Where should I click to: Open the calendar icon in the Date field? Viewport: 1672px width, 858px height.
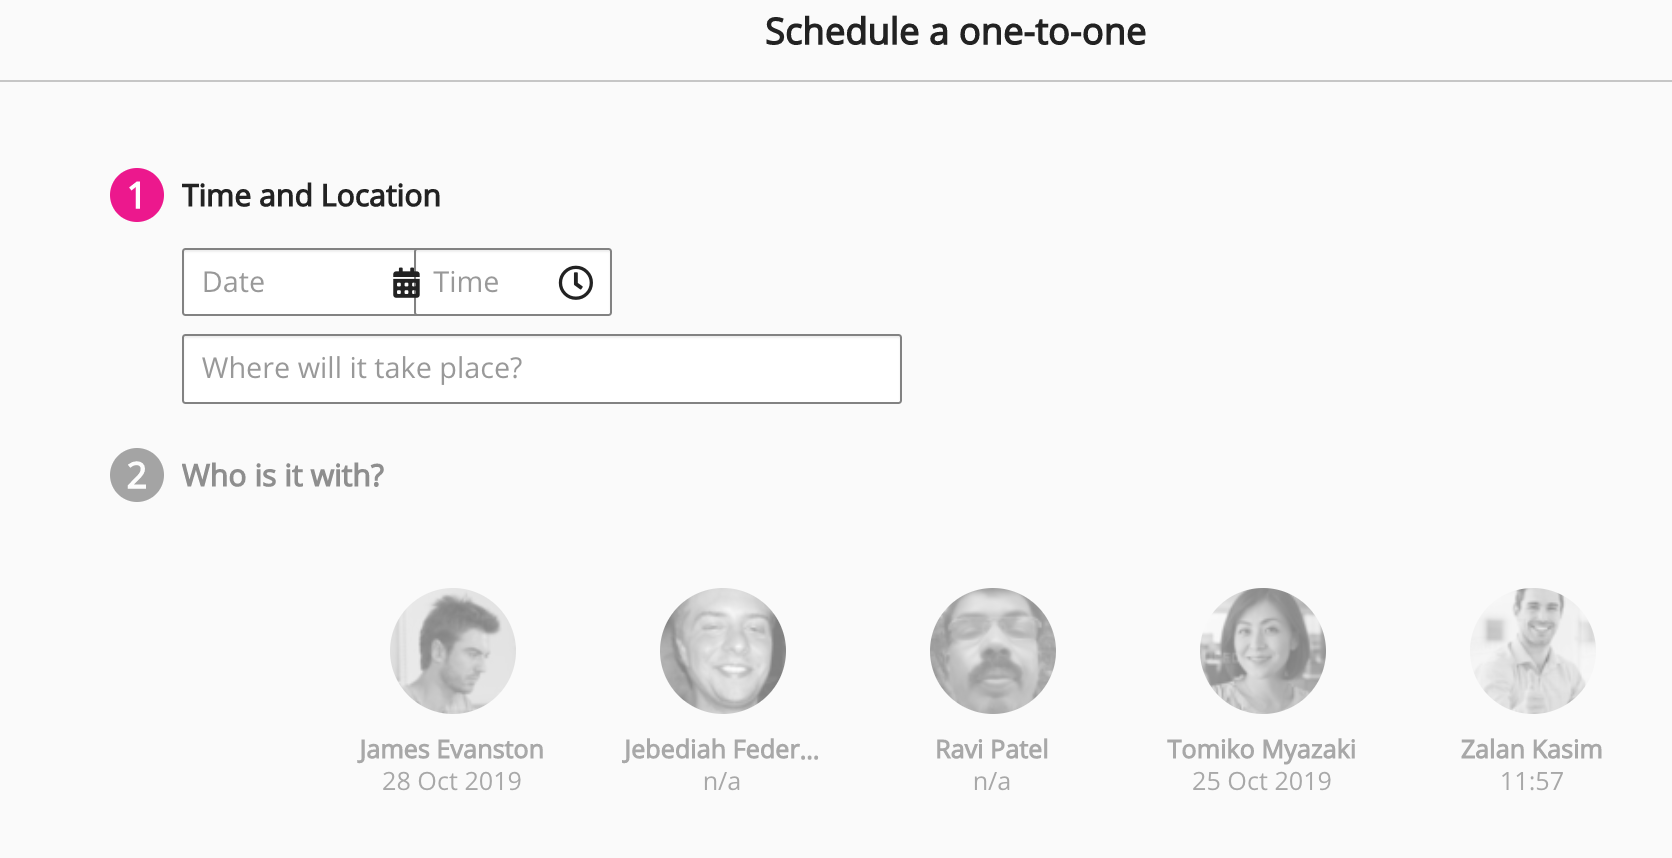click(405, 282)
